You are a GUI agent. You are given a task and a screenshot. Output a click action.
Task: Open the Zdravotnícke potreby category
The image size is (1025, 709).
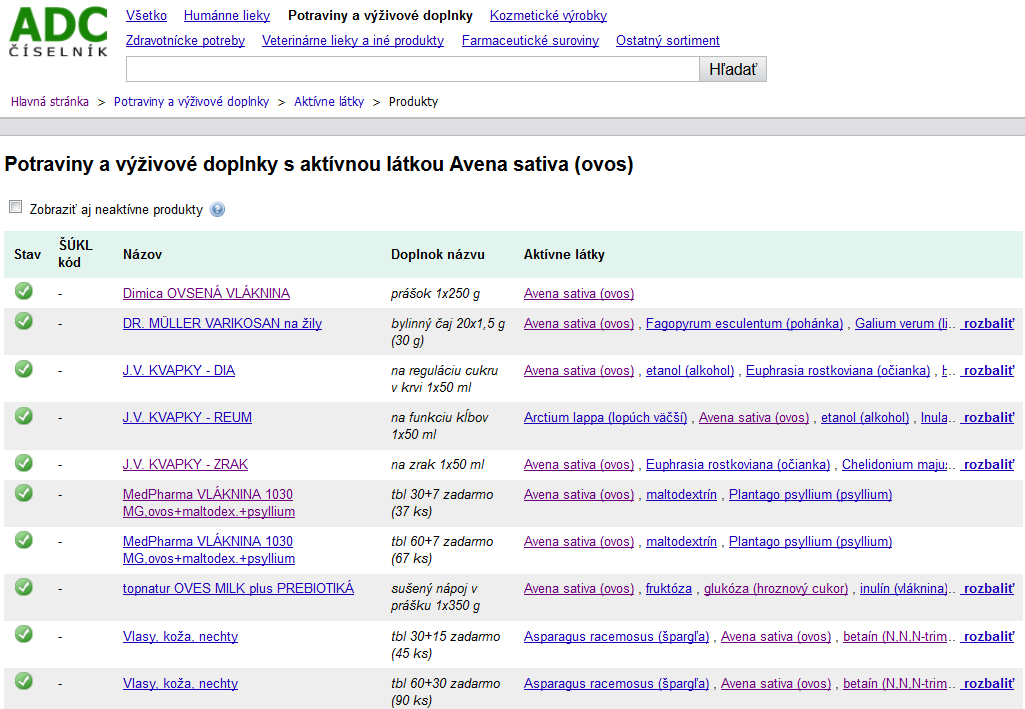coord(185,41)
